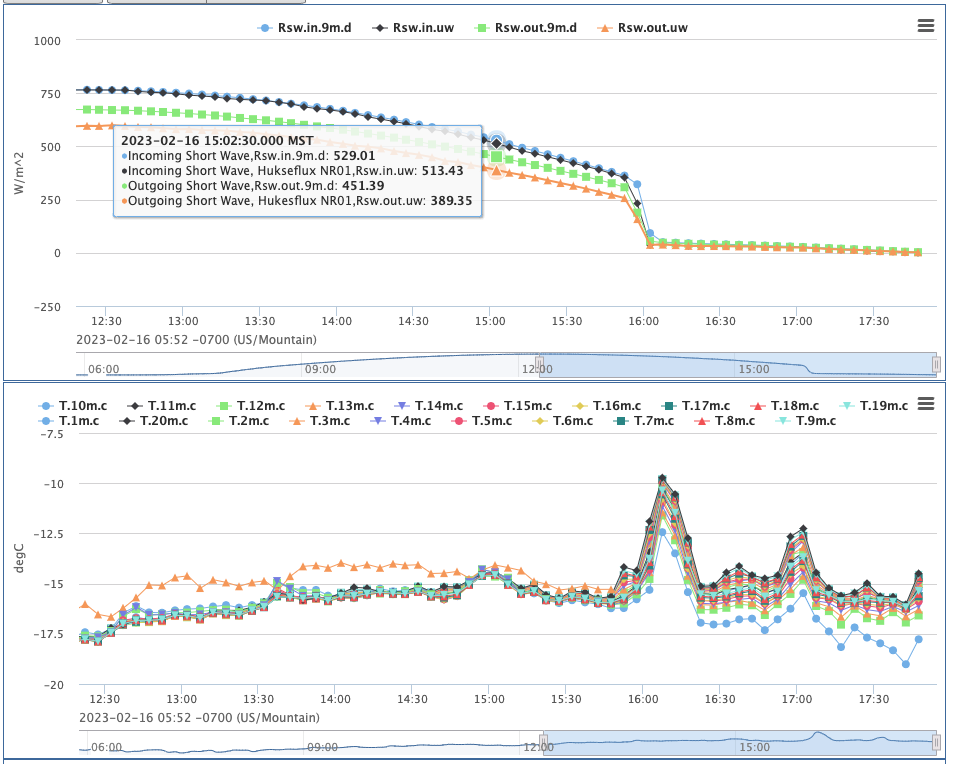Open the temperature chart hamburger menu

[x=925, y=404]
